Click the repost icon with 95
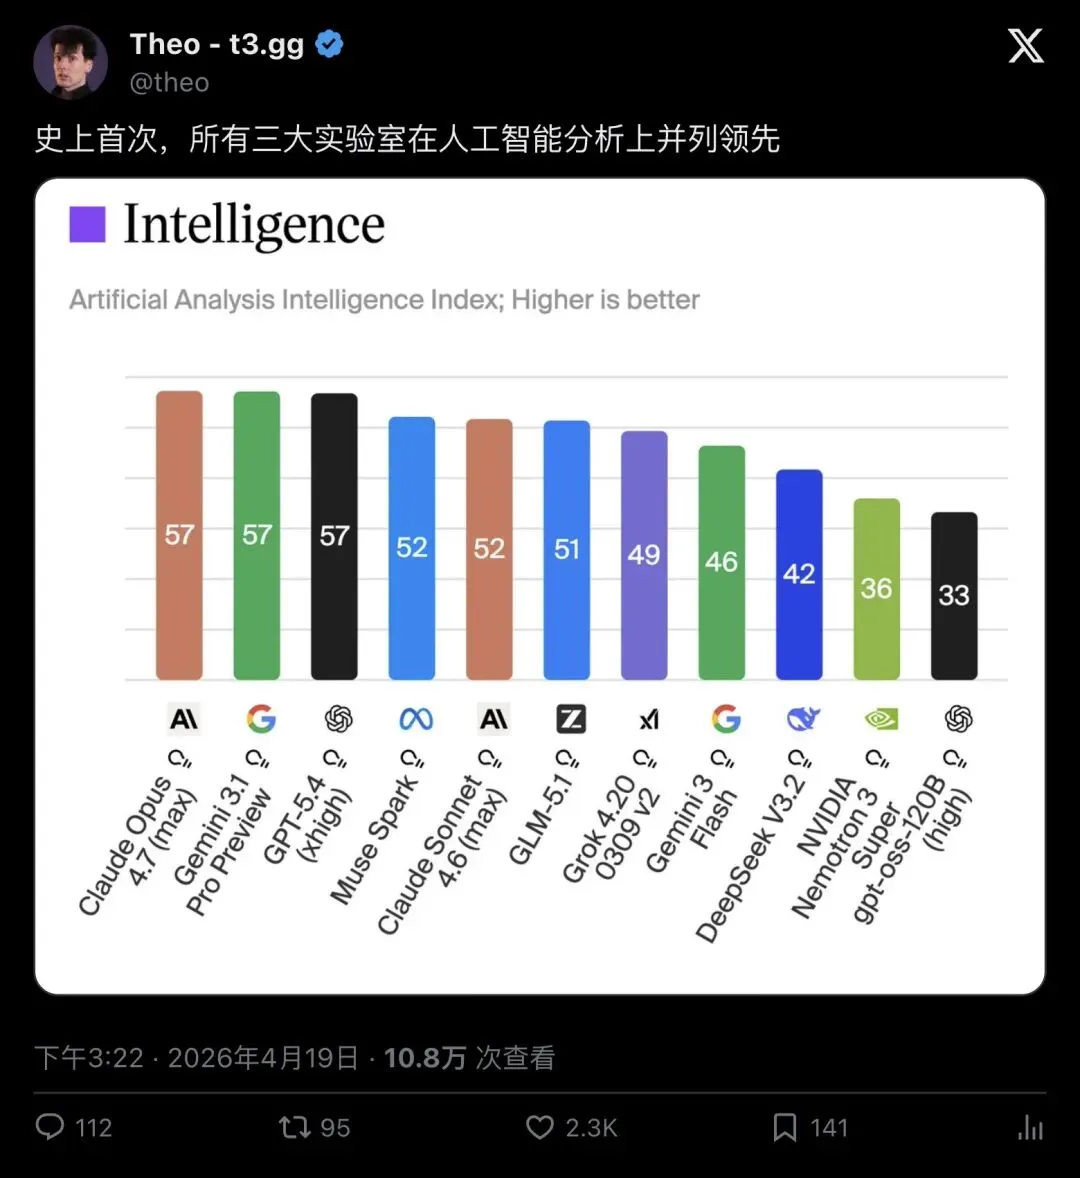The width and height of the screenshot is (1080, 1178). pos(294,1127)
